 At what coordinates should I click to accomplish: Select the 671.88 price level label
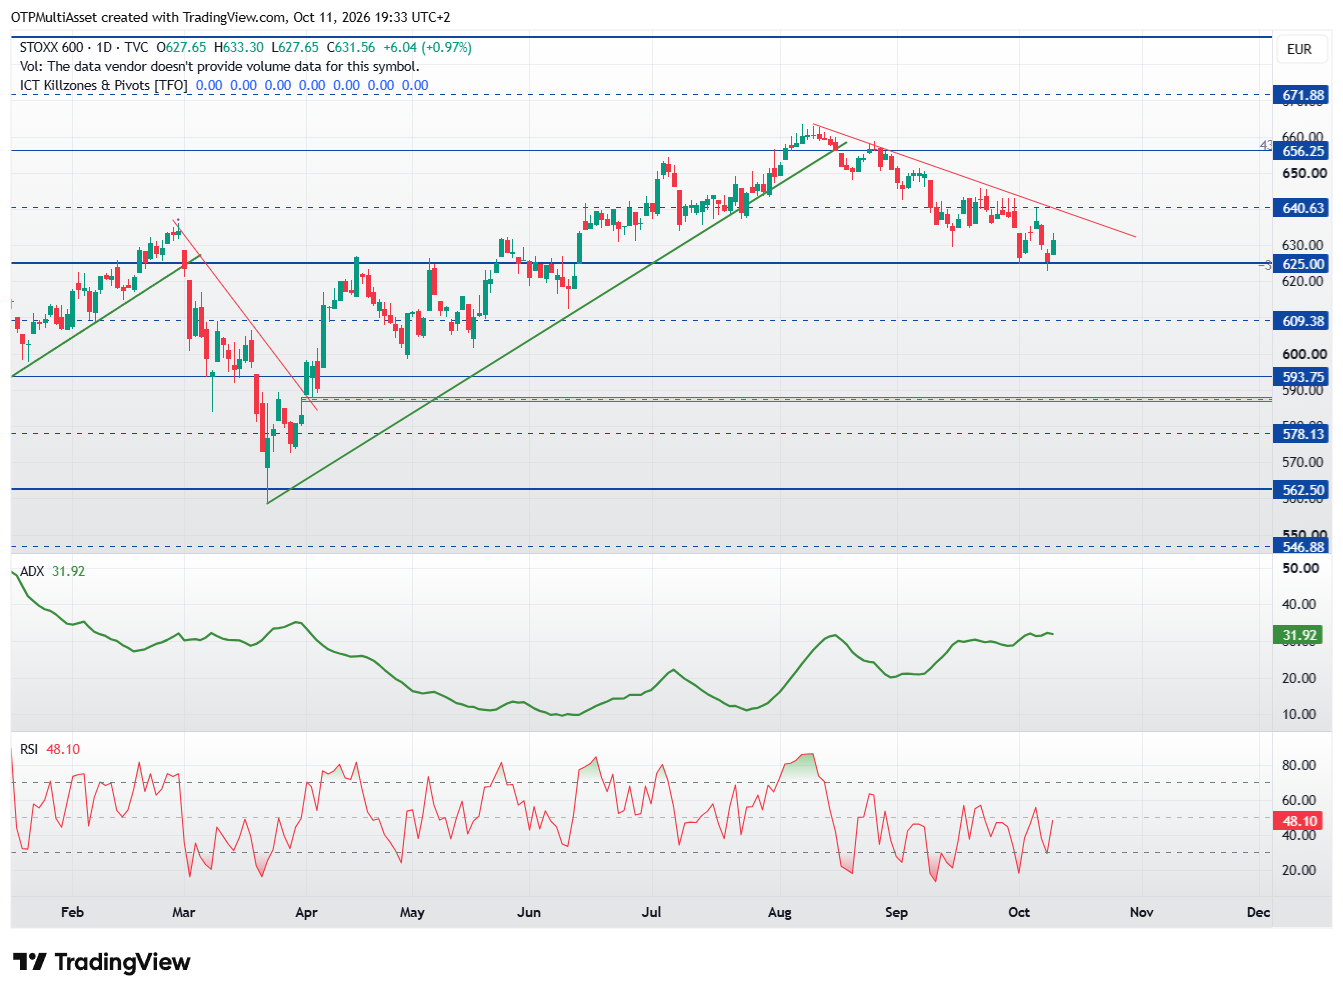[x=1302, y=96]
